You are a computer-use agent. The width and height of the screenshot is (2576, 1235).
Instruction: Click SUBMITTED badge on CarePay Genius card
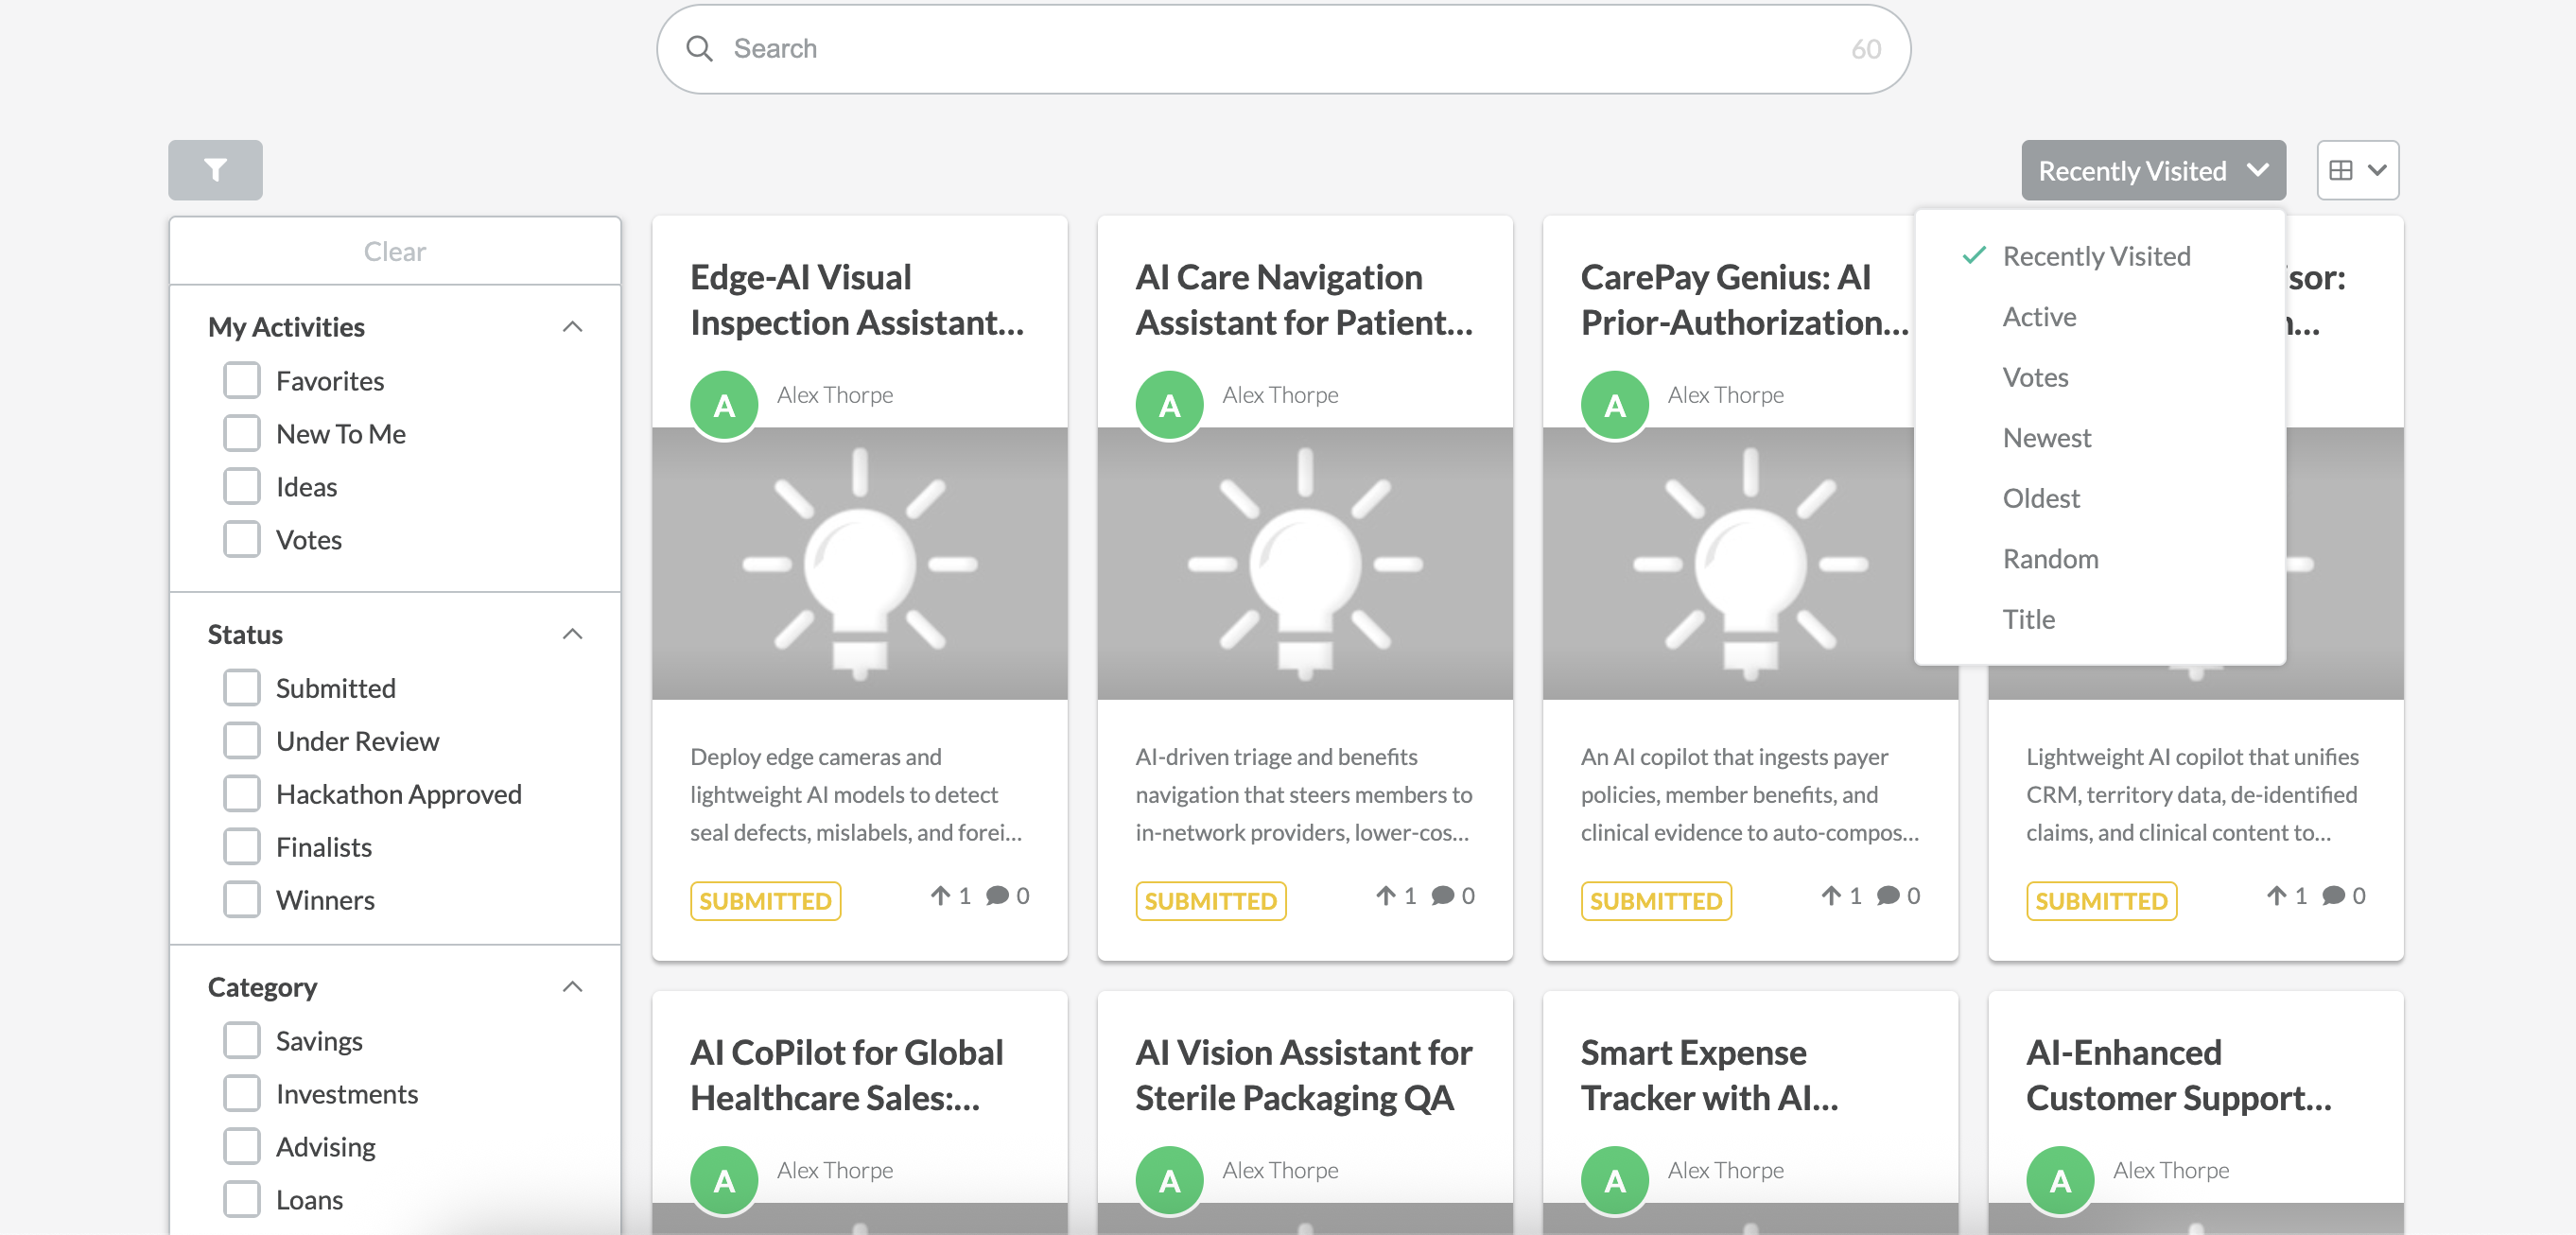click(1656, 901)
